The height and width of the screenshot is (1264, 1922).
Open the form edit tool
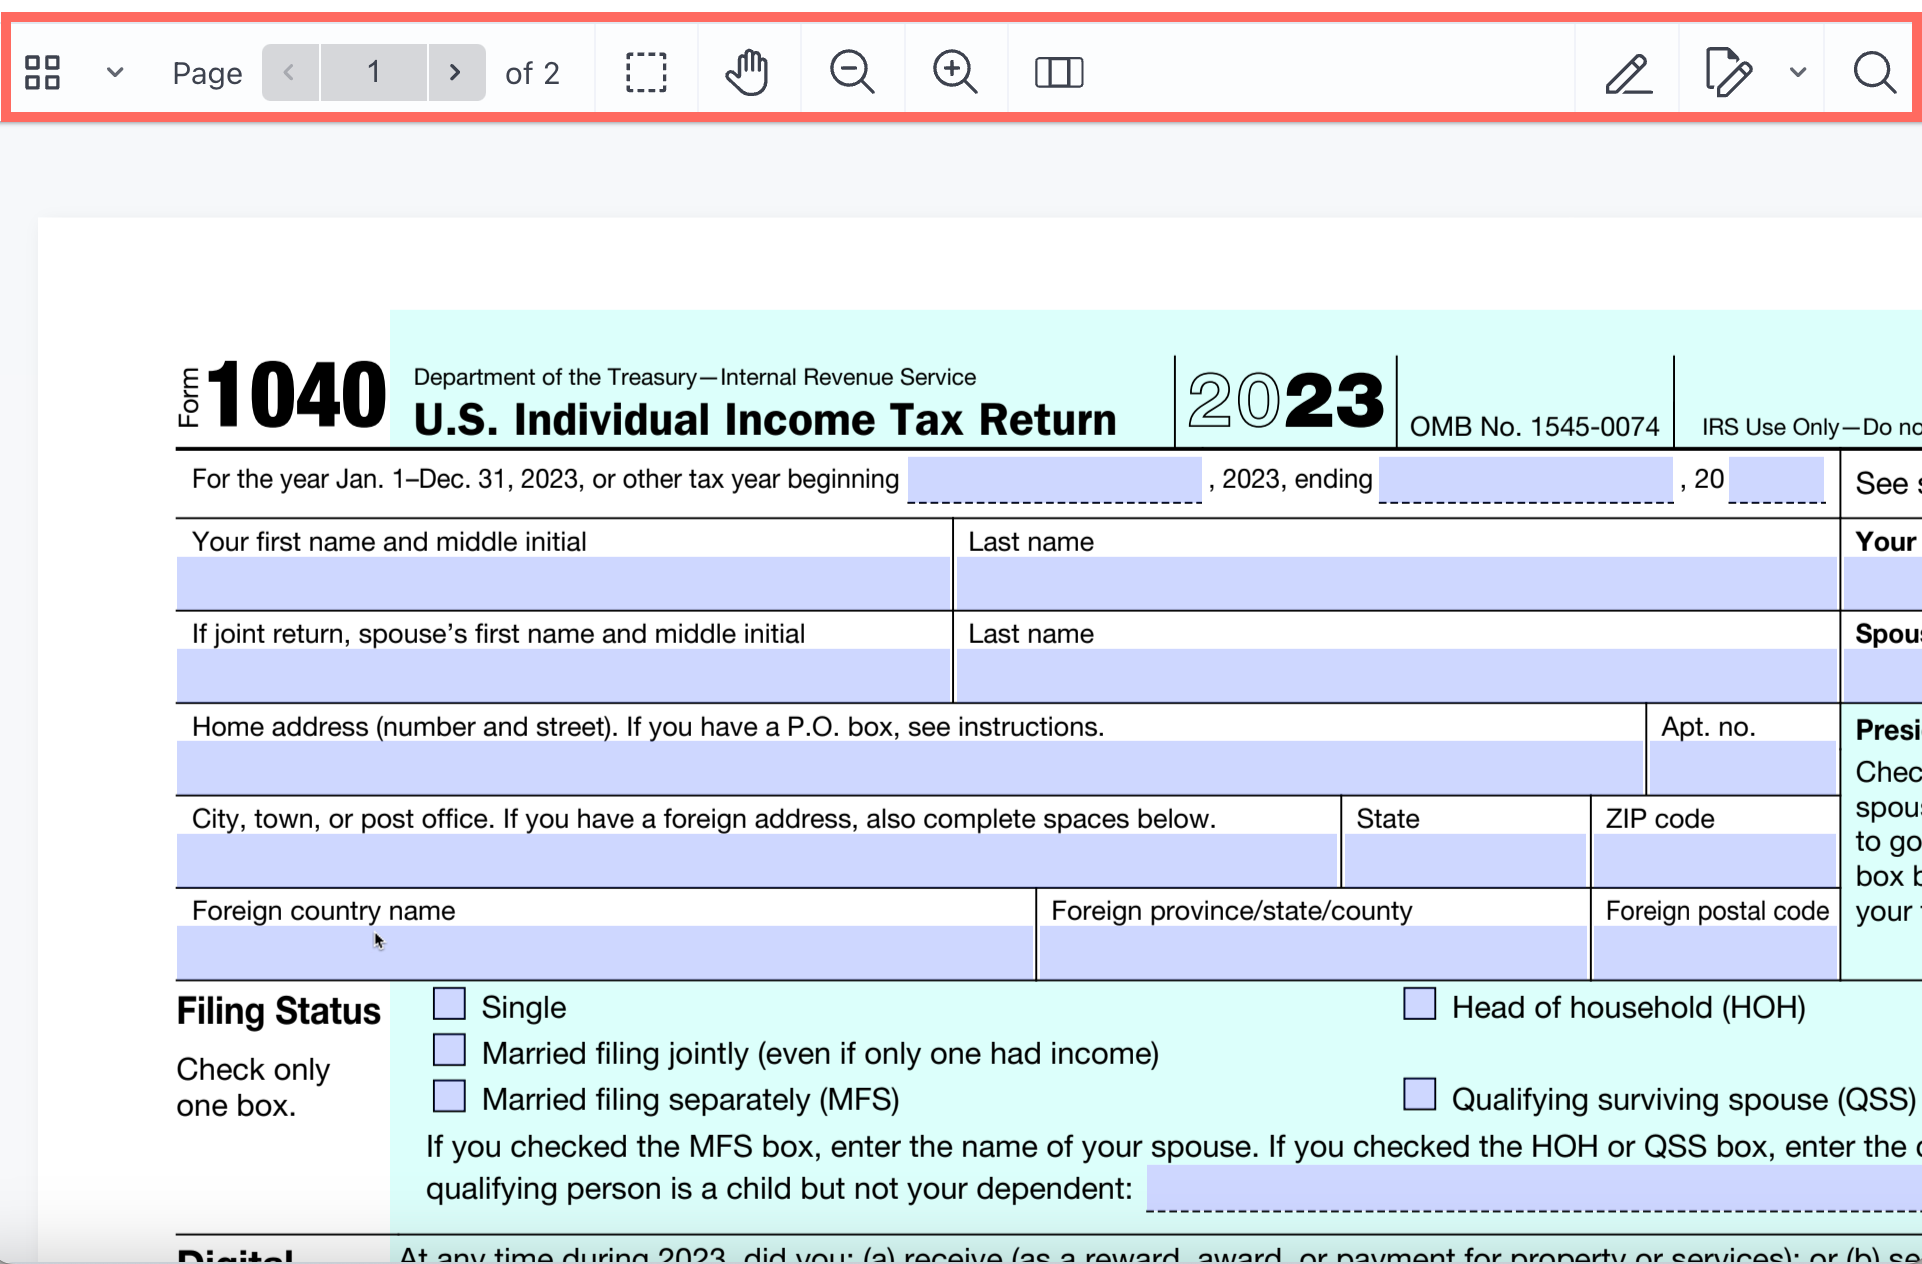1727,72
